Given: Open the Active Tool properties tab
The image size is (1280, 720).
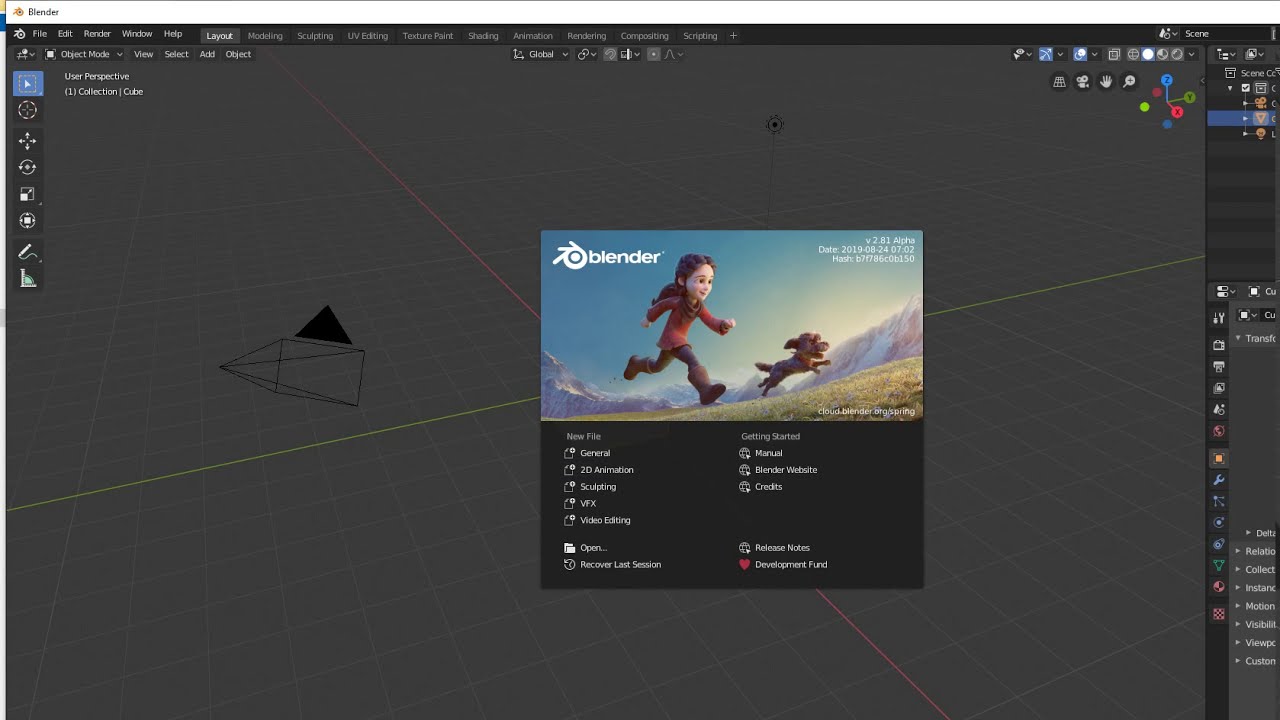Looking at the screenshot, I should click(1219, 317).
